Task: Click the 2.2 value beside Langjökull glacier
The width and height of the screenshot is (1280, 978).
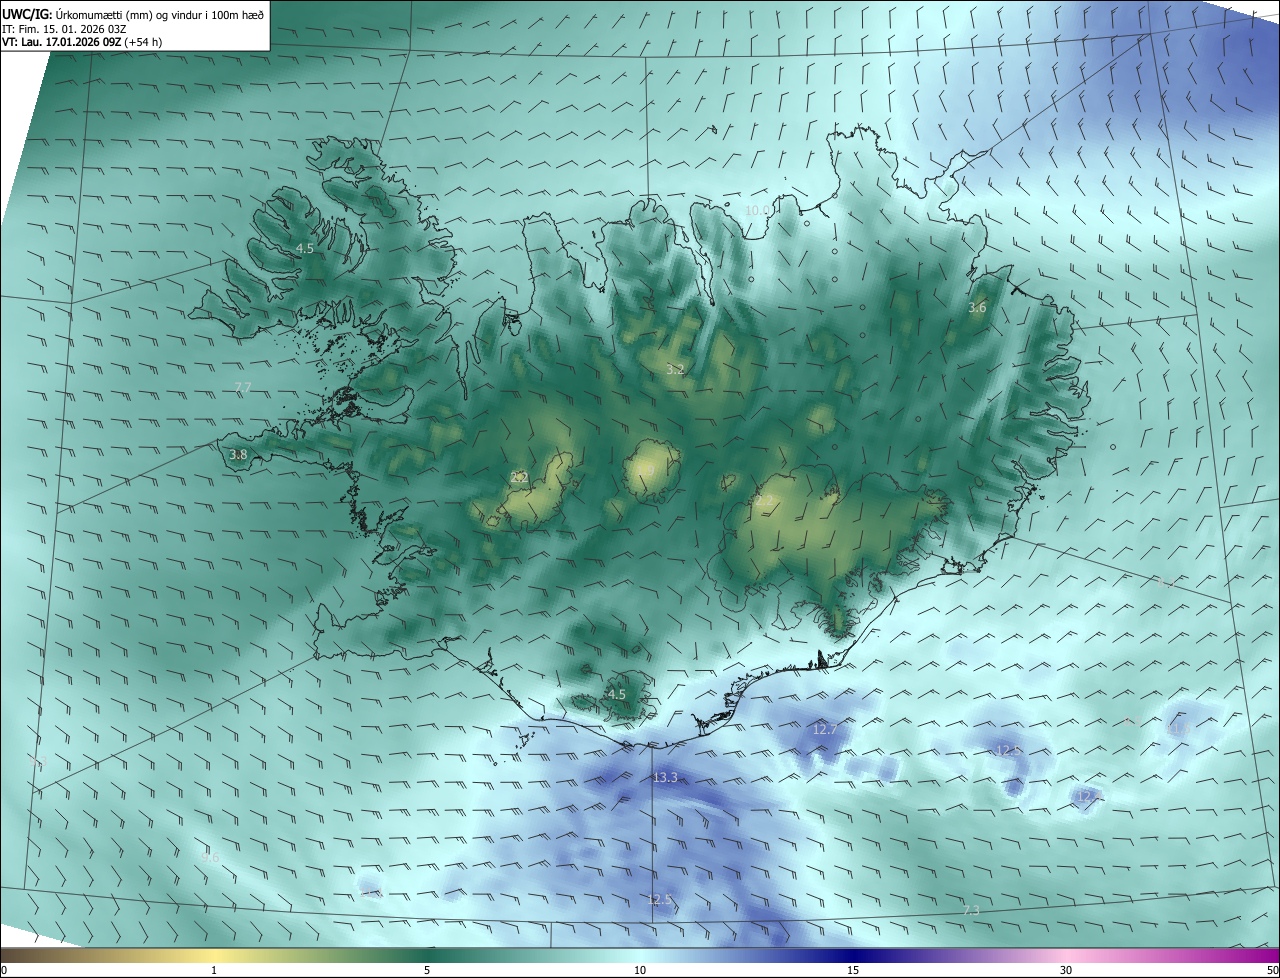Action: (x=519, y=477)
